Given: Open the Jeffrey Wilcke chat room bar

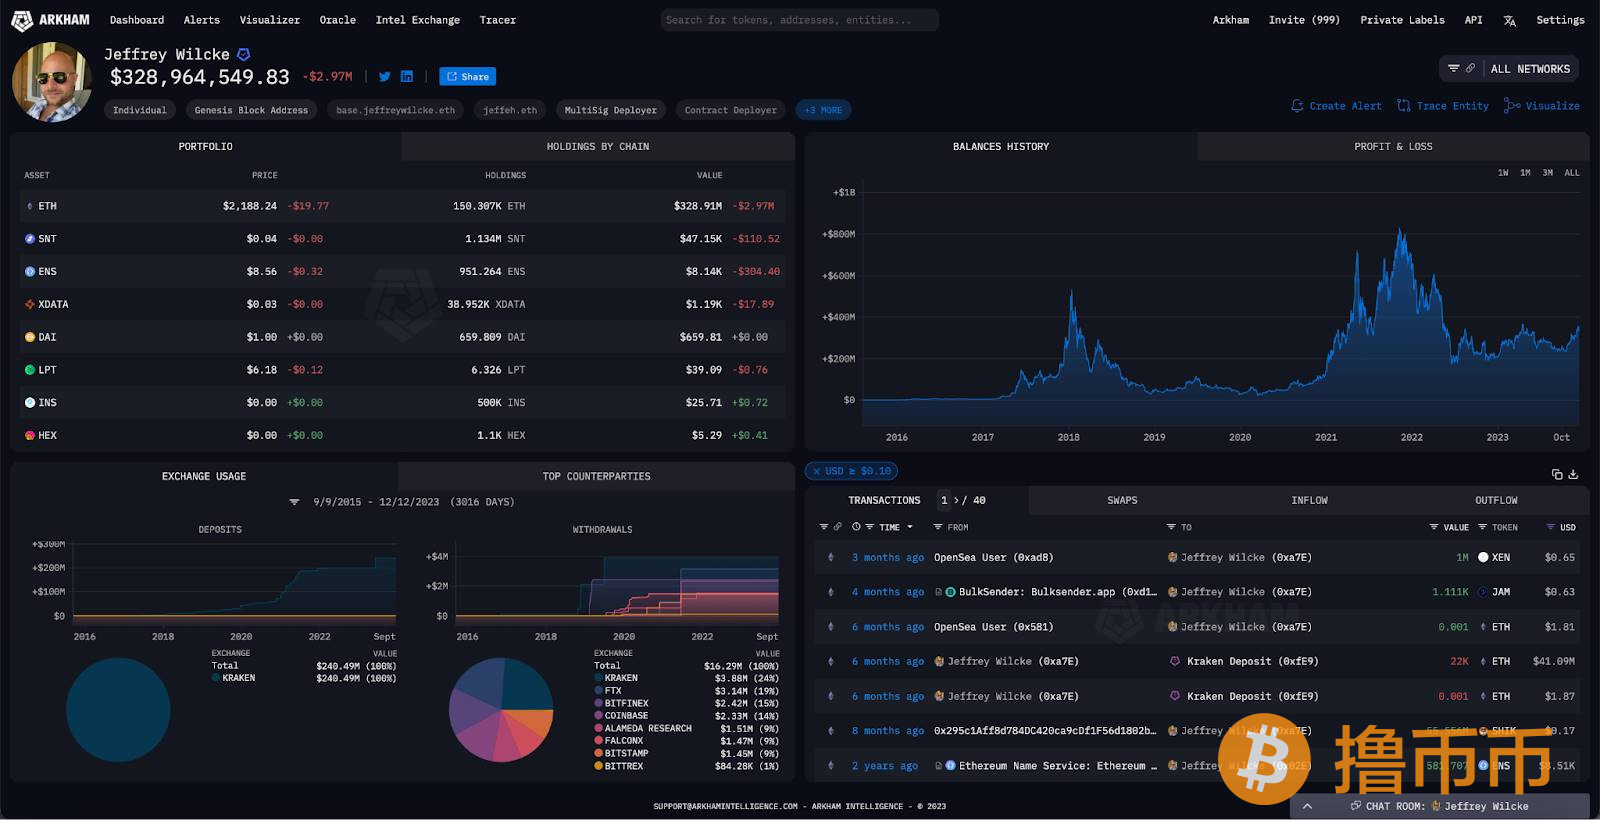Looking at the screenshot, I should tap(1440, 806).
